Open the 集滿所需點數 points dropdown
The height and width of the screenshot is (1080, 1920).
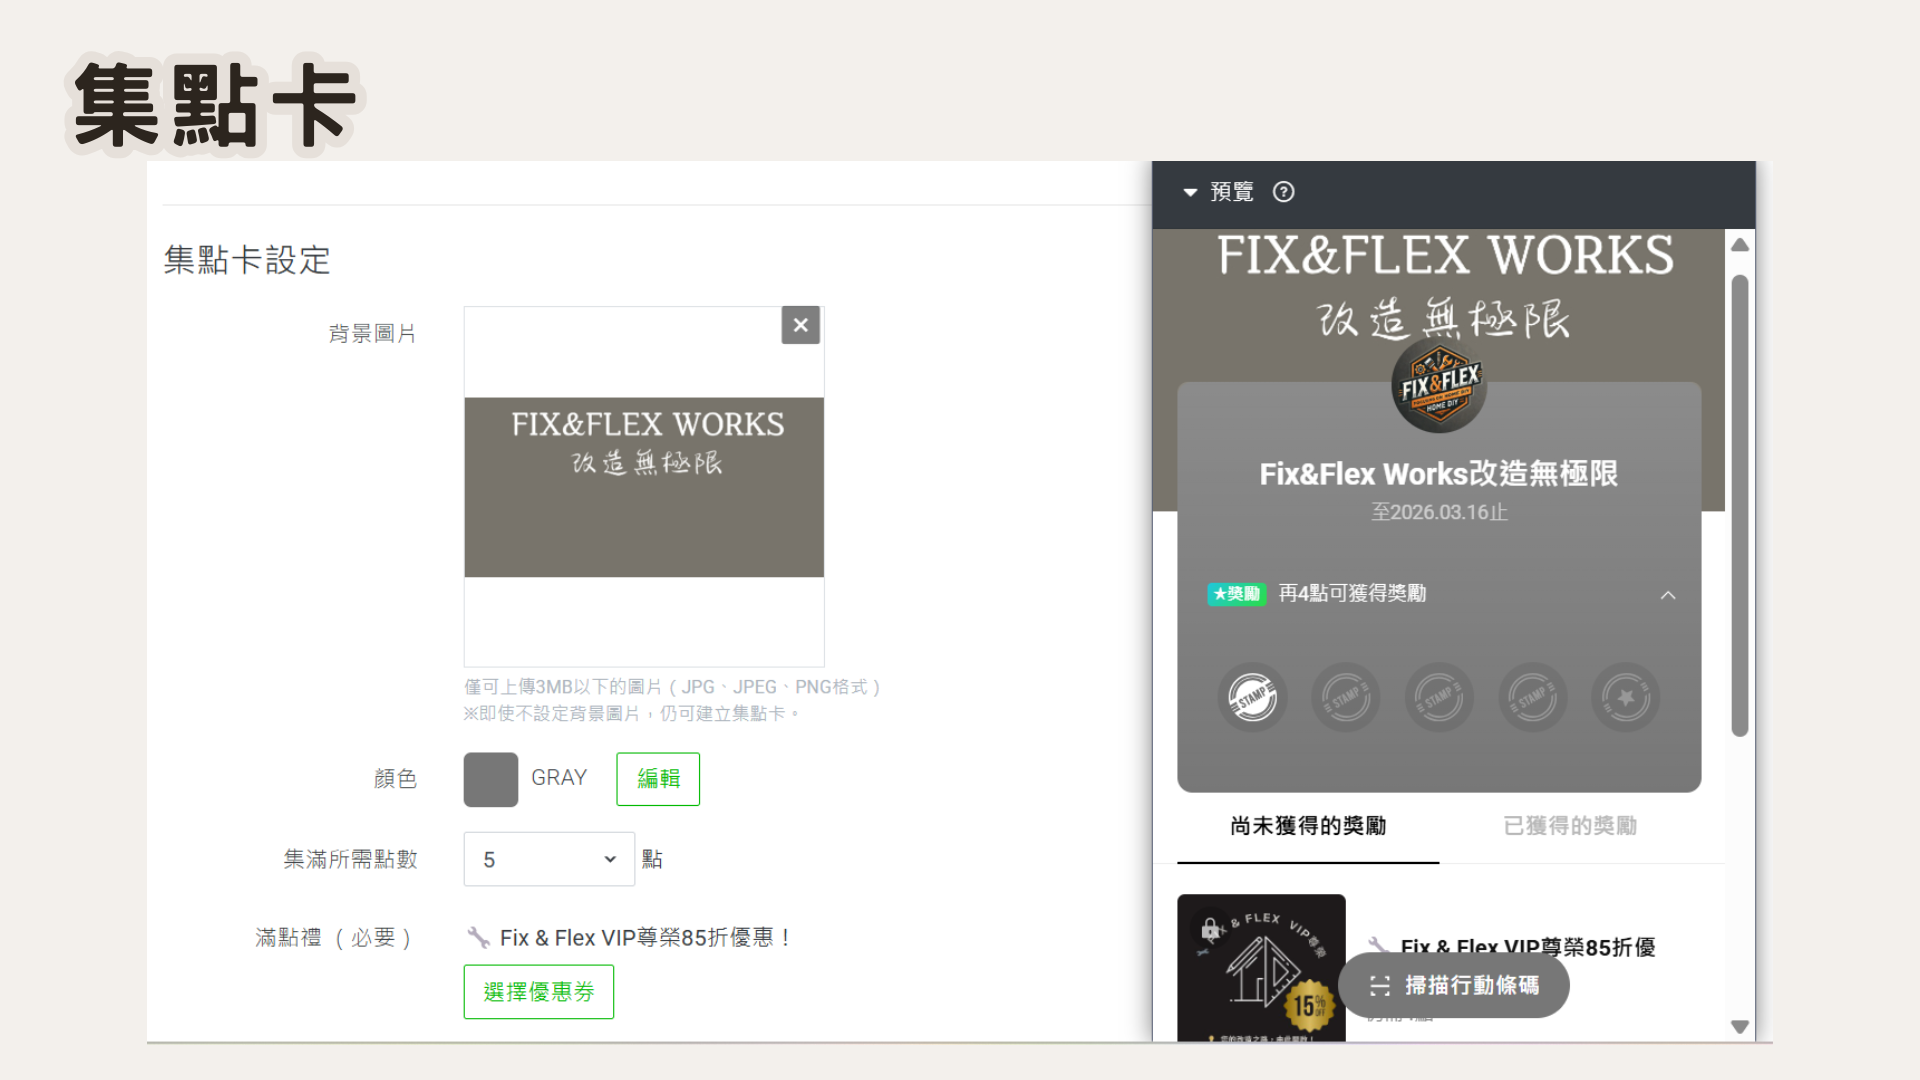point(549,859)
